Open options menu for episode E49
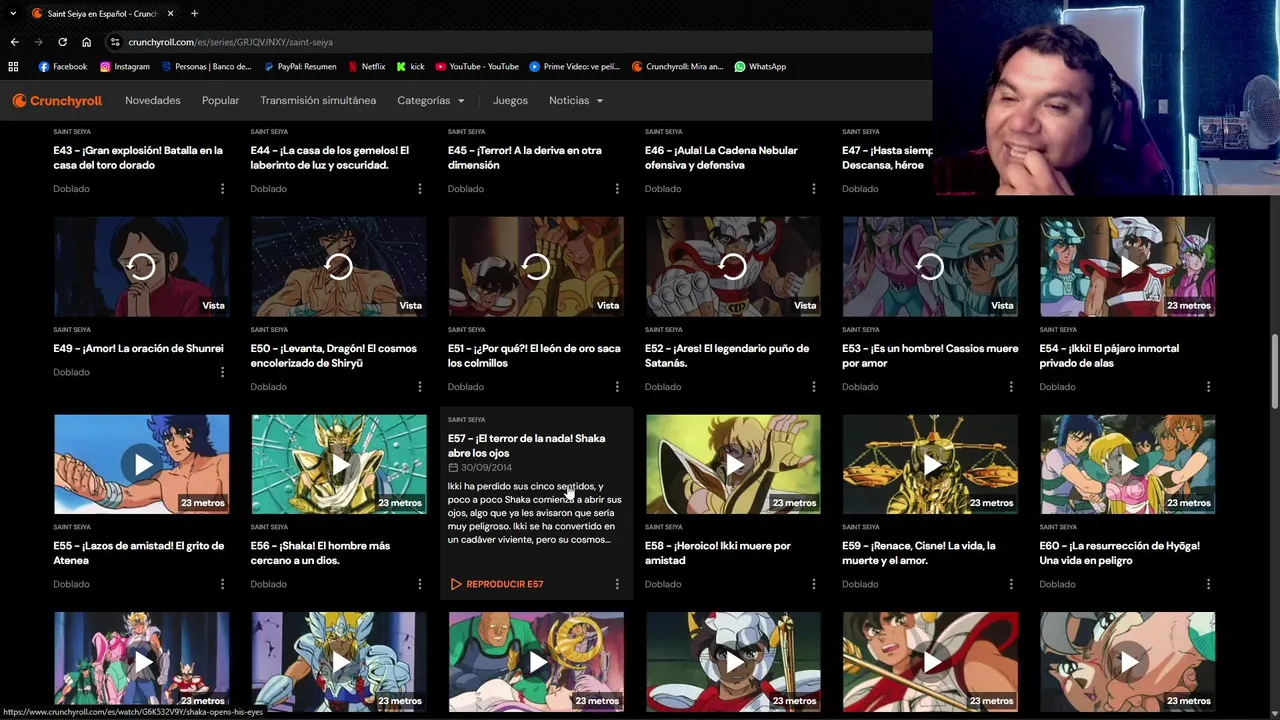This screenshot has width=1280, height=720. (x=222, y=372)
